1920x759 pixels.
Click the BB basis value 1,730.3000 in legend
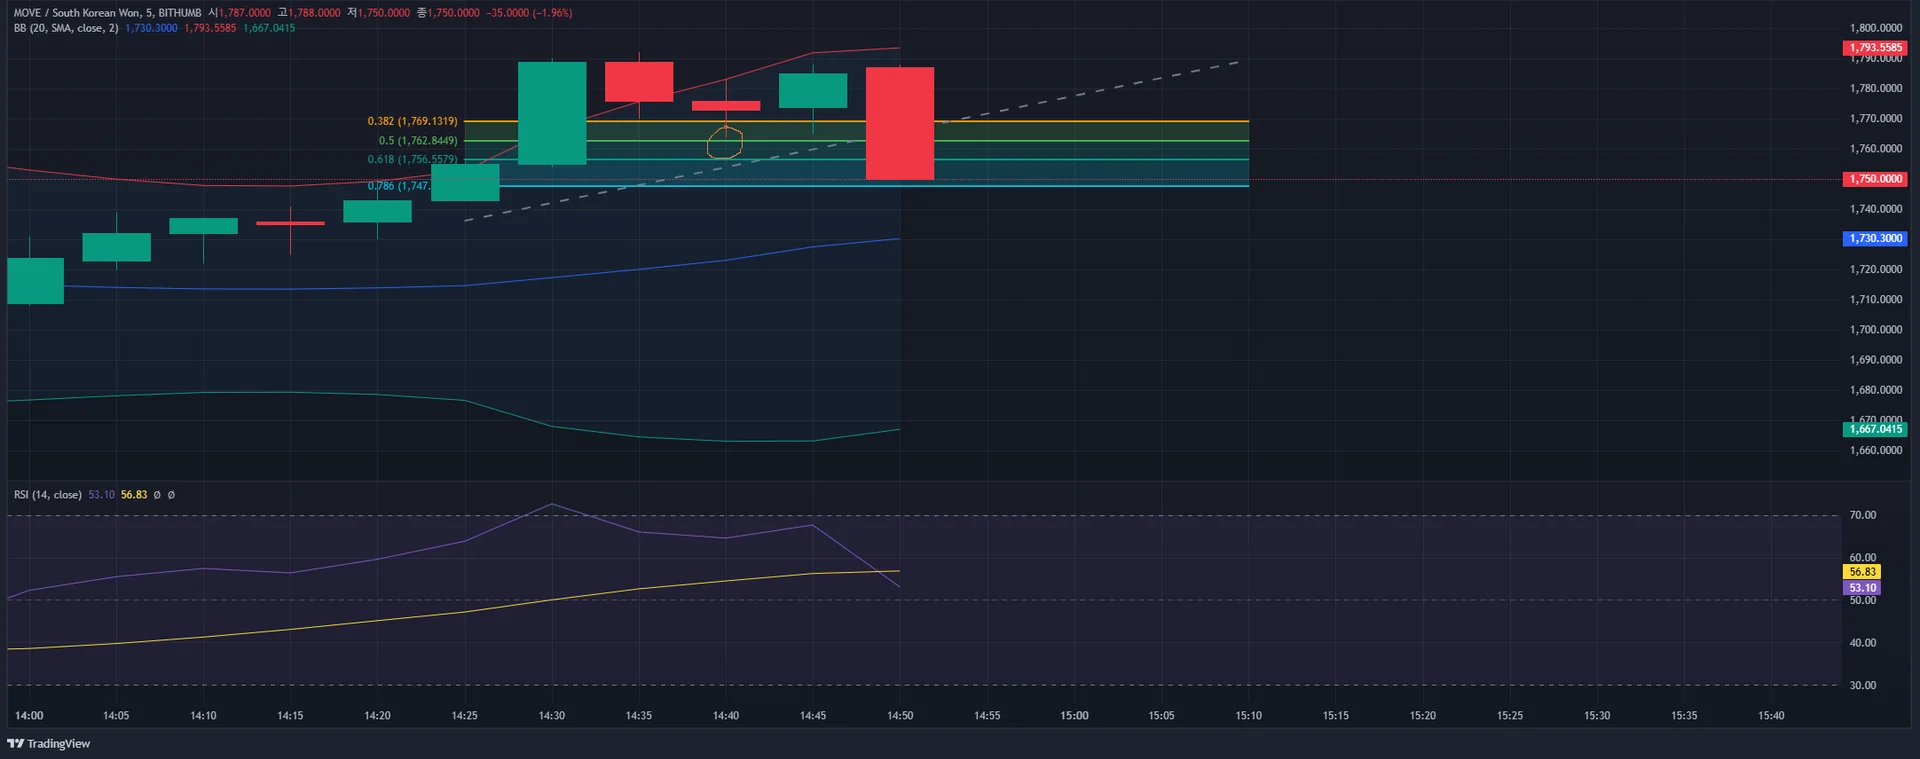pyautogui.click(x=151, y=28)
